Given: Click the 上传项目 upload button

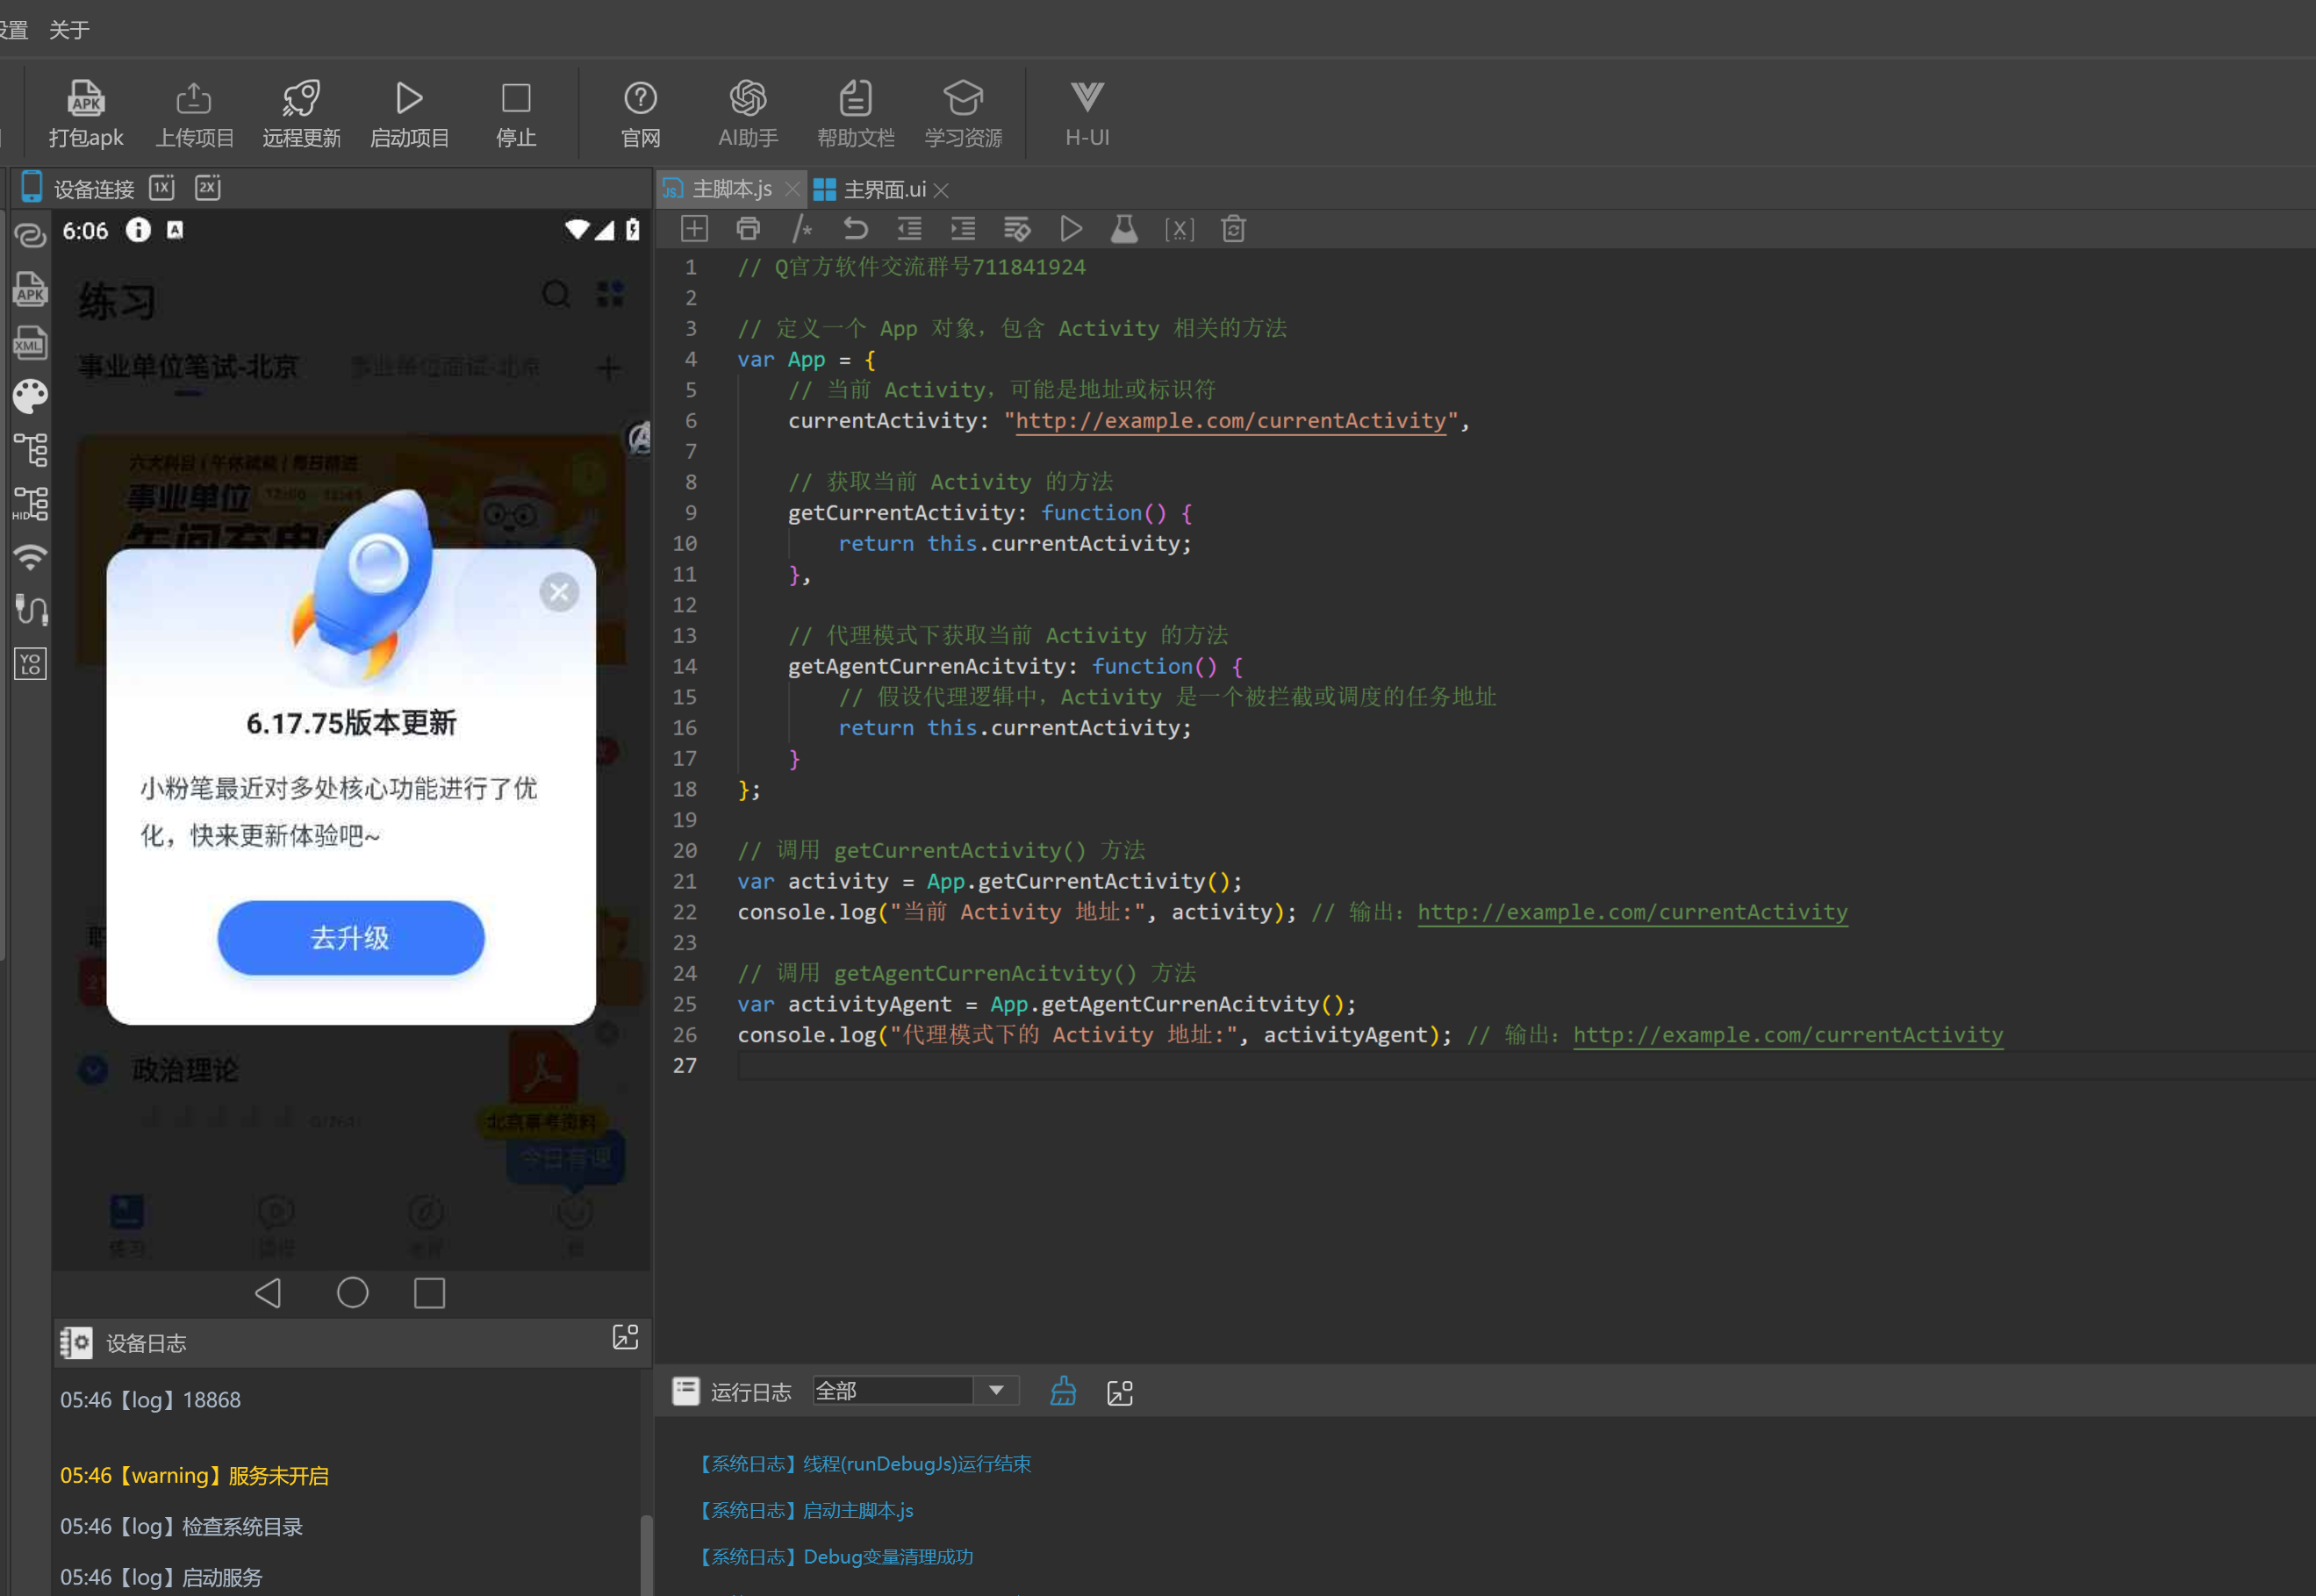Looking at the screenshot, I should click(x=194, y=114).
